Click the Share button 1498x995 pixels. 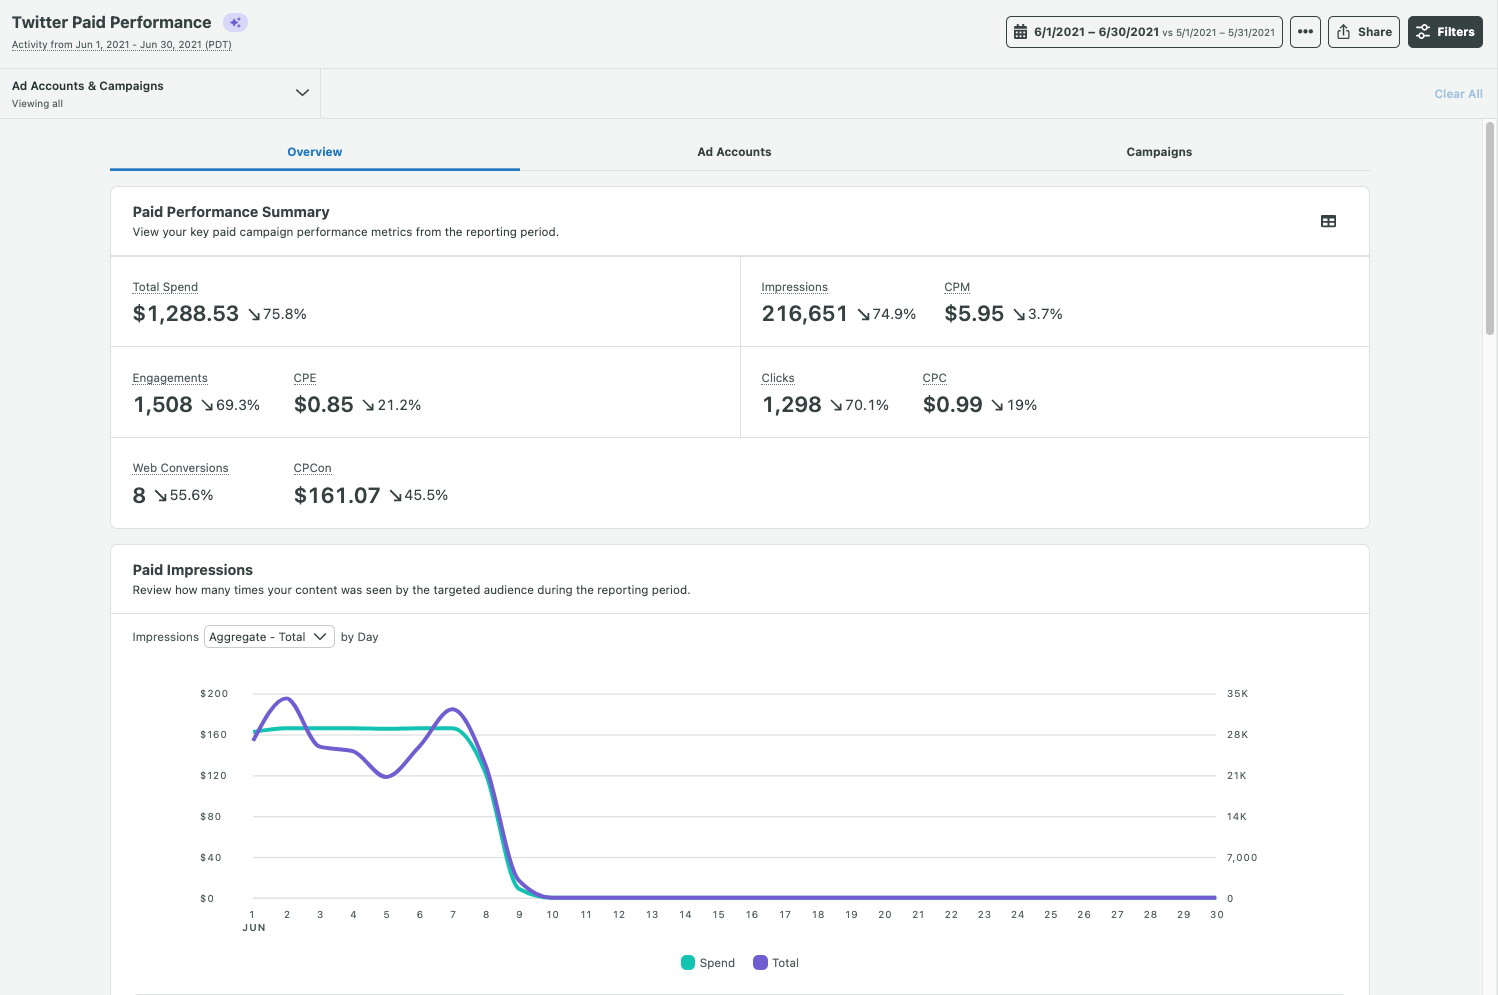click(x=1363, y=32)
